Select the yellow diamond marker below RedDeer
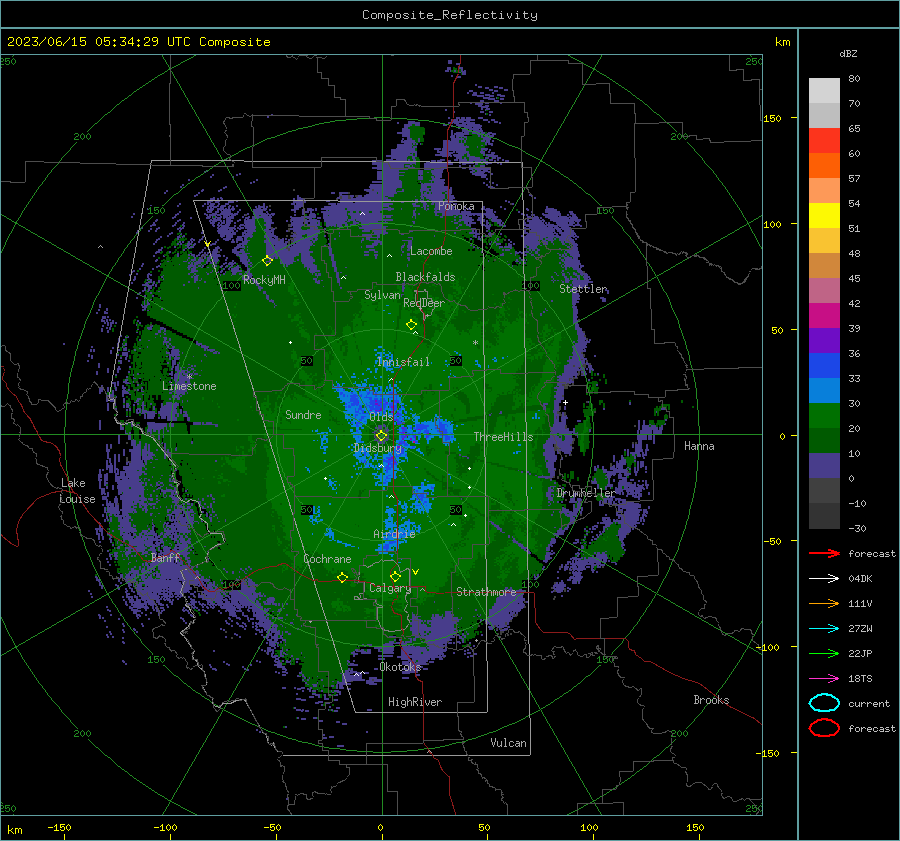 pos(411,325)
